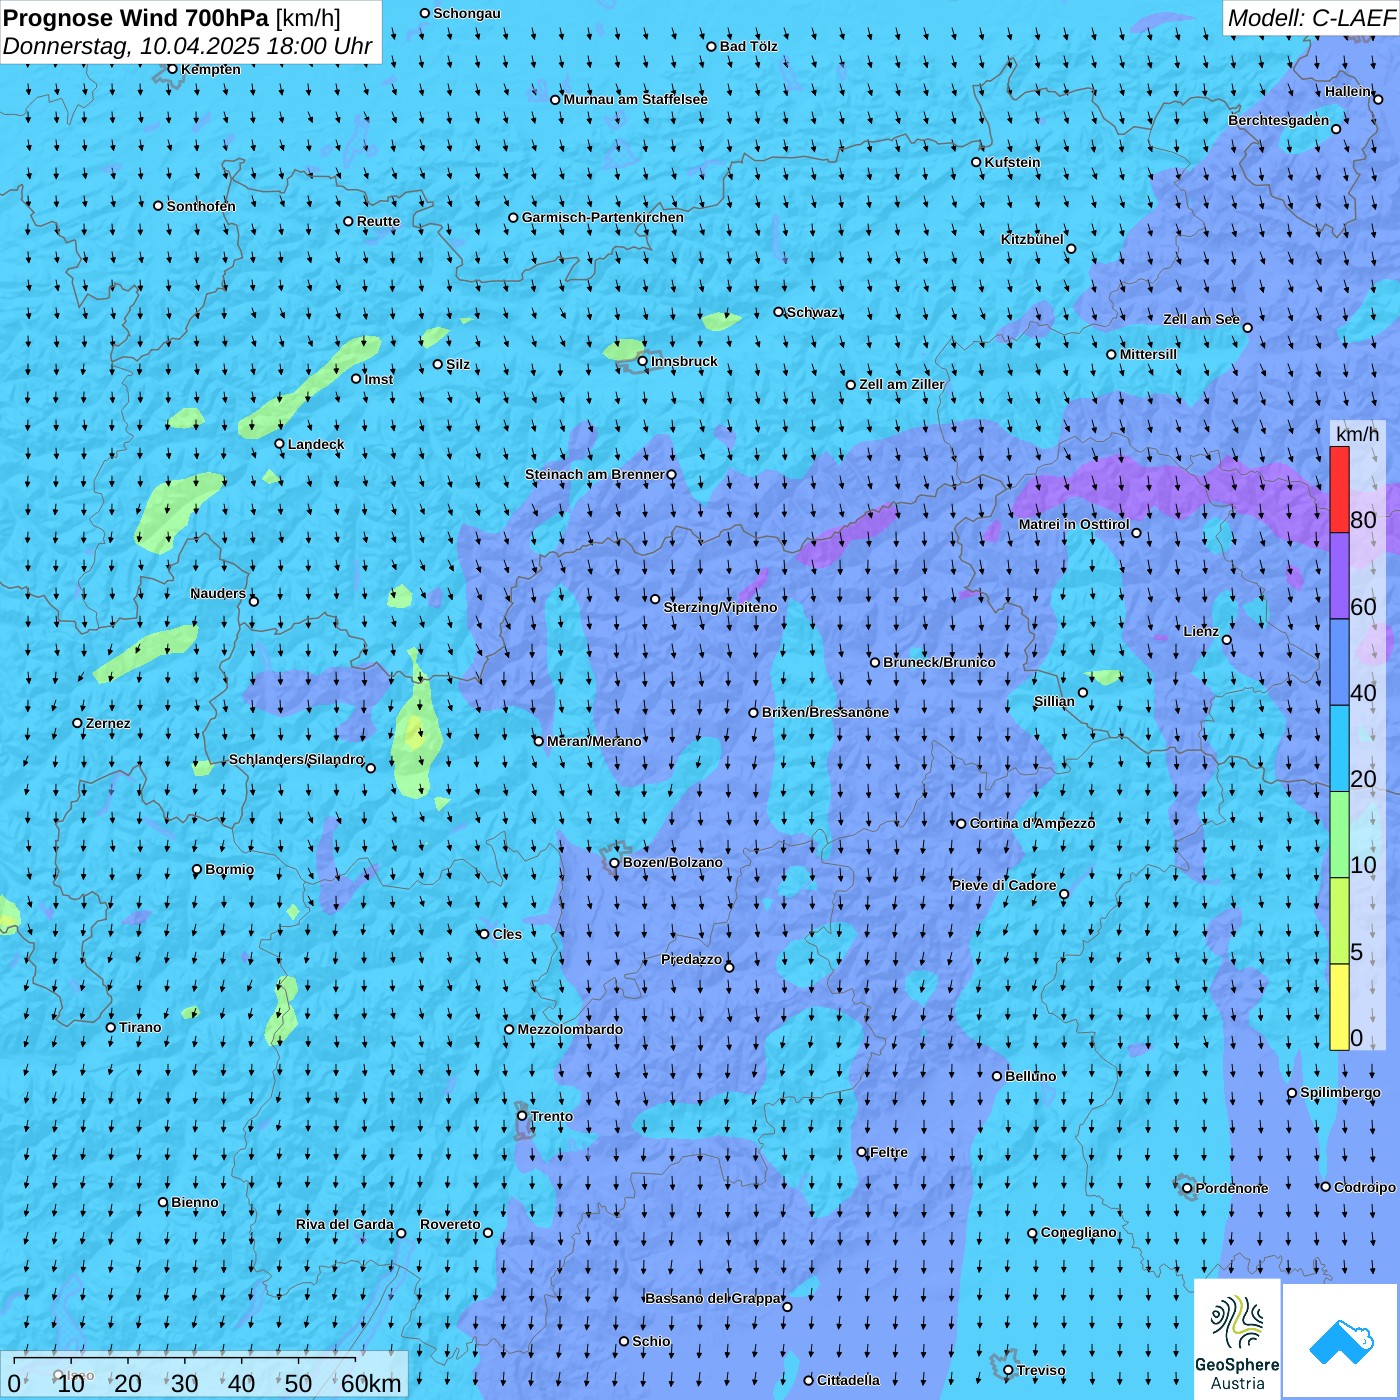Click the Schongau label
Screen dimensions: 1400x1400
point(467,13)
